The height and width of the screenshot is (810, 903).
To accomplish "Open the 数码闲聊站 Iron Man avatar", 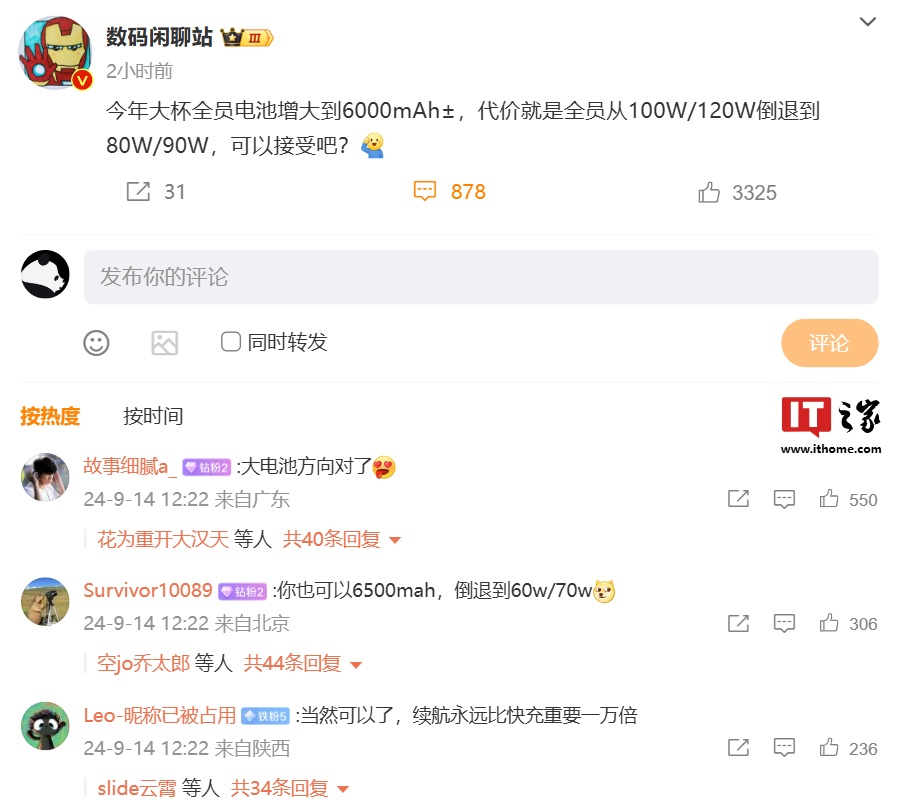I will [55, 52].
